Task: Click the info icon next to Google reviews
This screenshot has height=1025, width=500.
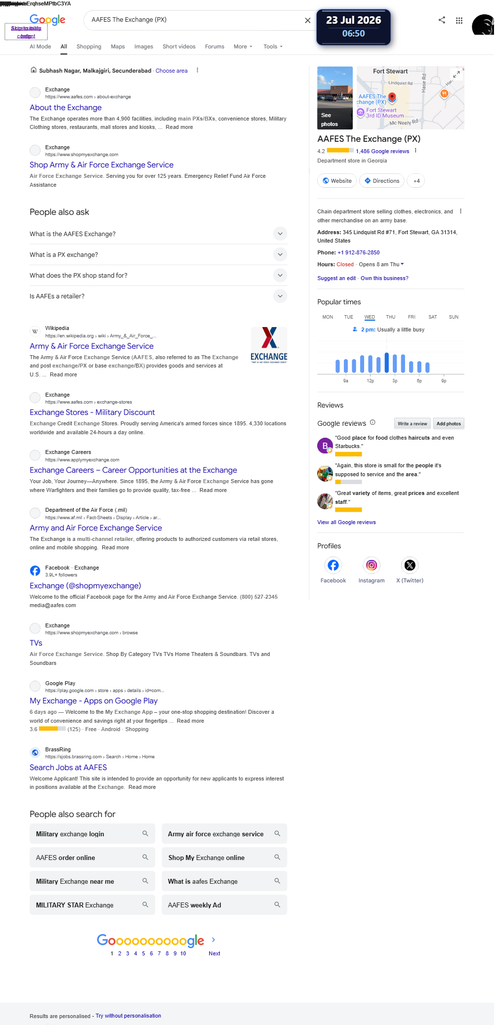Action: coord(373,422)
